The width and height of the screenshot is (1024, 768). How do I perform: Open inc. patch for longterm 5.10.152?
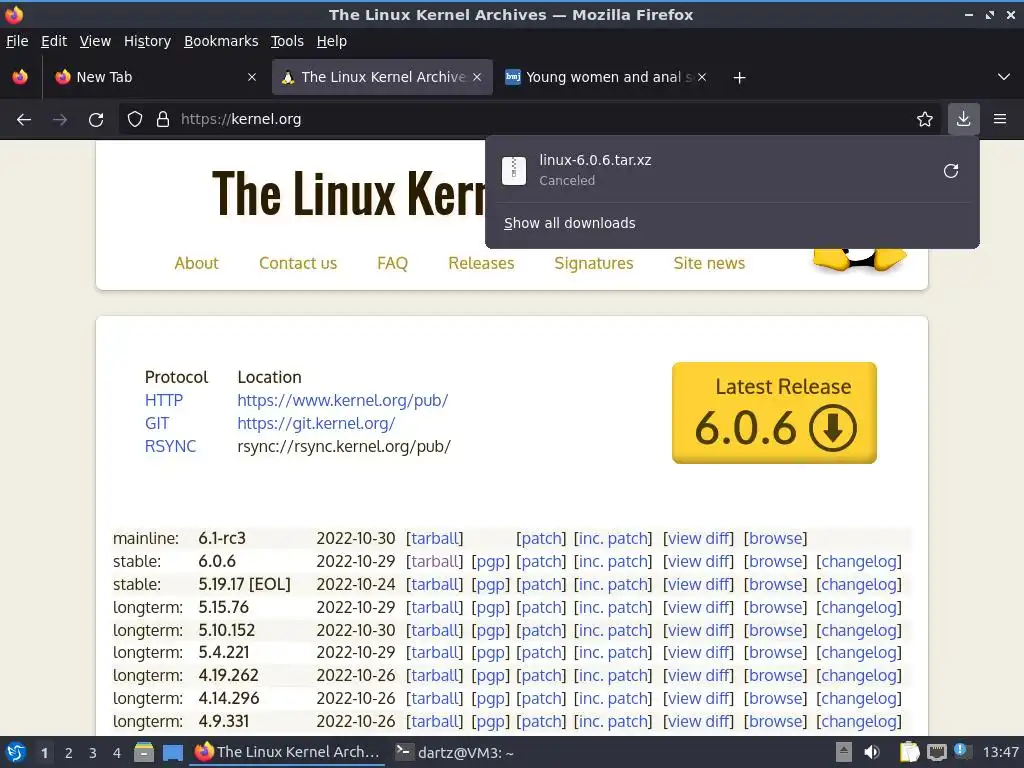[x=613, y=630]
